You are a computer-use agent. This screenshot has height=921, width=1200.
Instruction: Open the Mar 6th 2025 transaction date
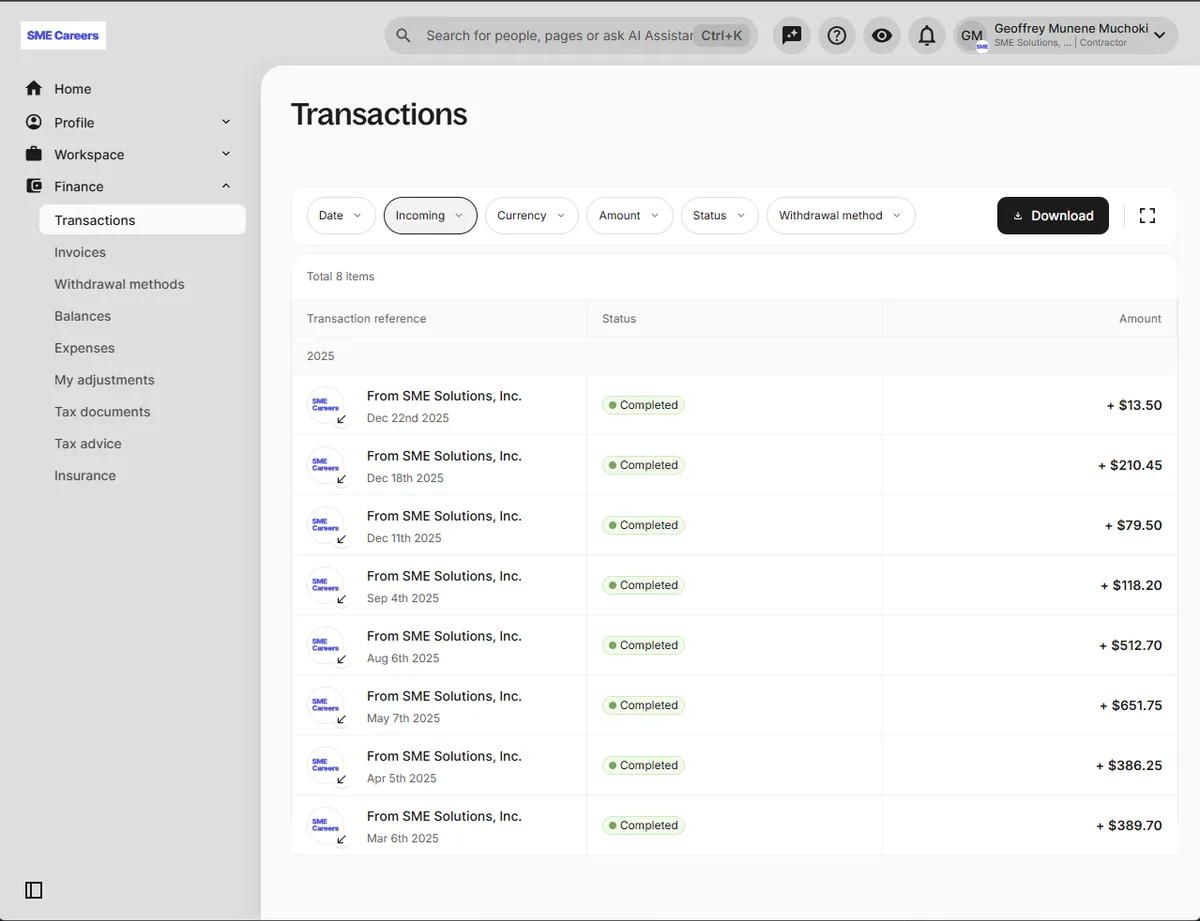pos(403,838)
